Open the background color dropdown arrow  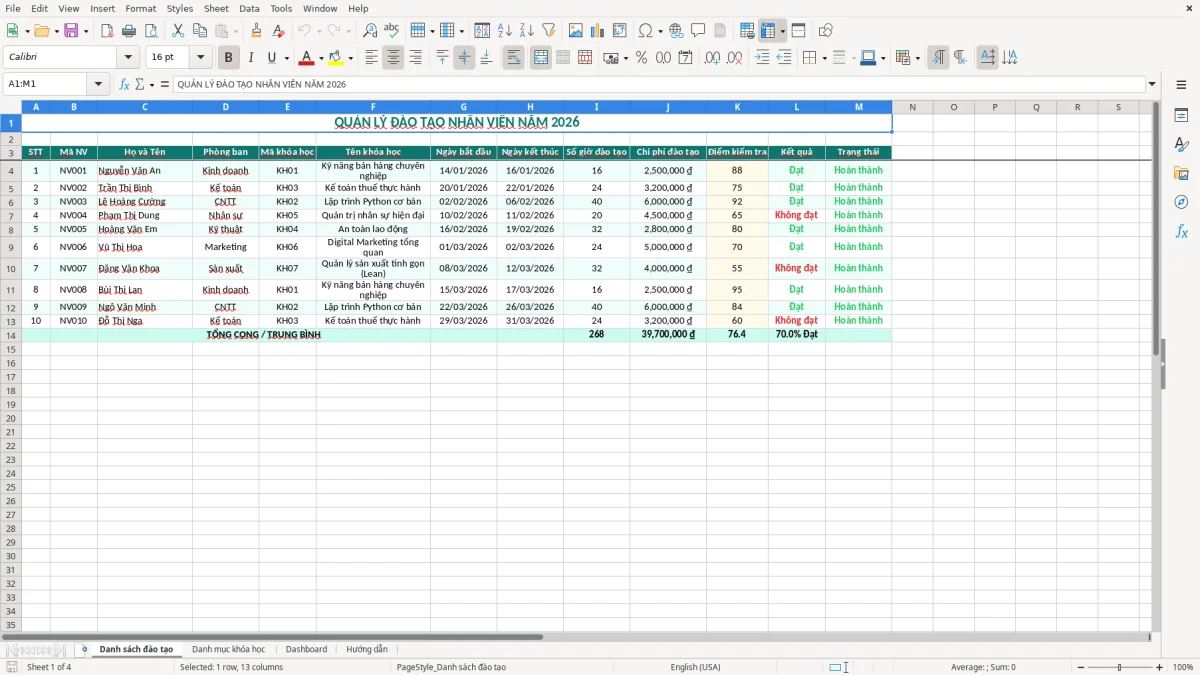point(350,58)
